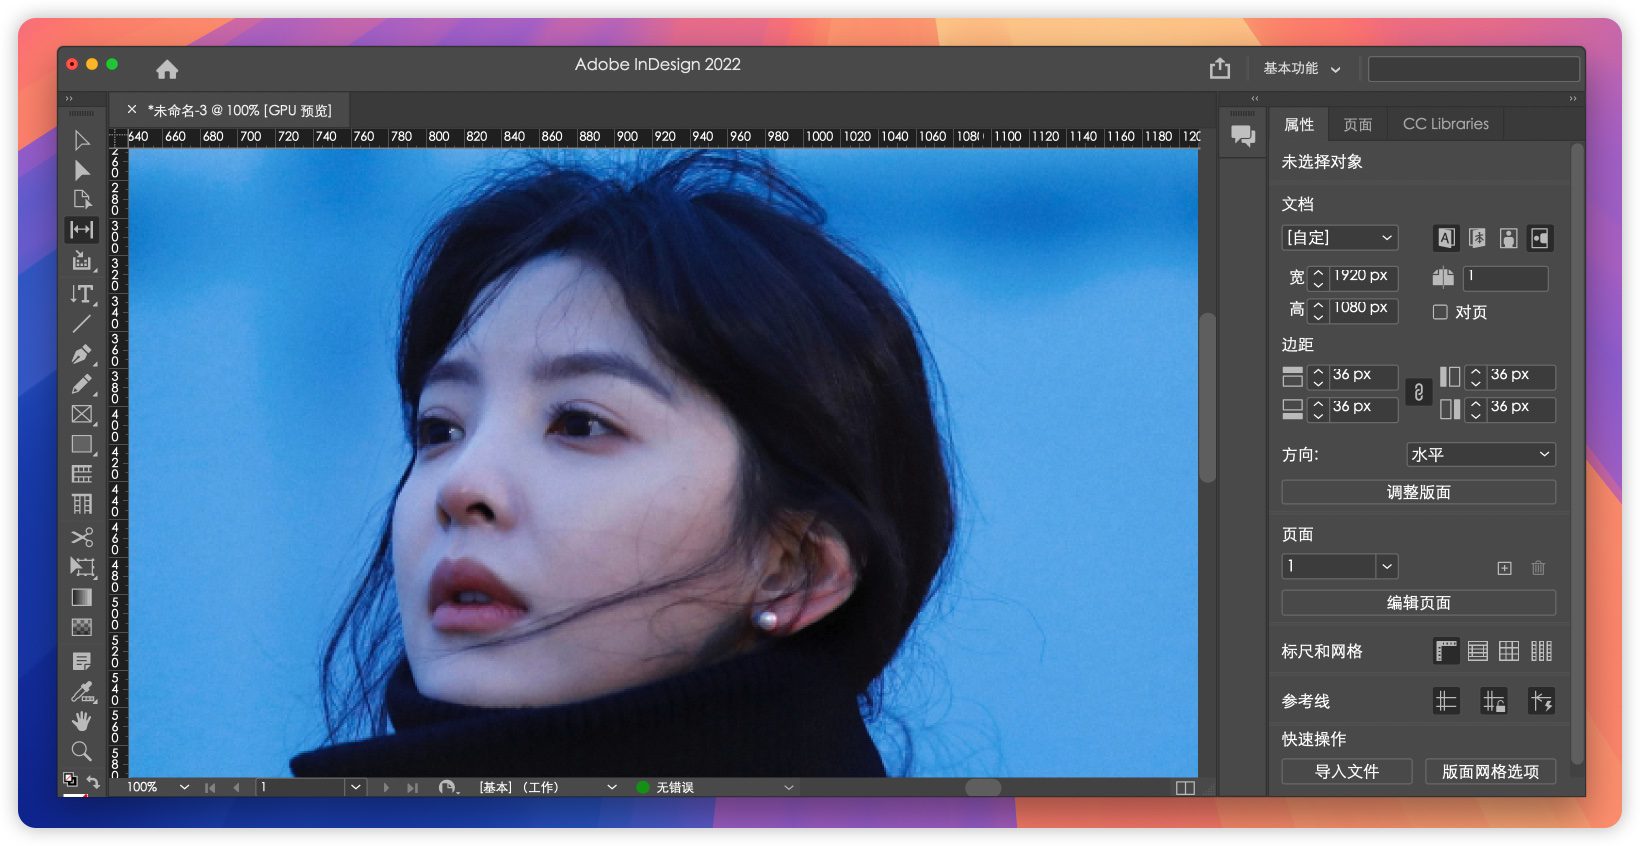This screenshot has width=1640, height=846.
Task: Click the 导入文件 button
Action: pos(1346,771)
